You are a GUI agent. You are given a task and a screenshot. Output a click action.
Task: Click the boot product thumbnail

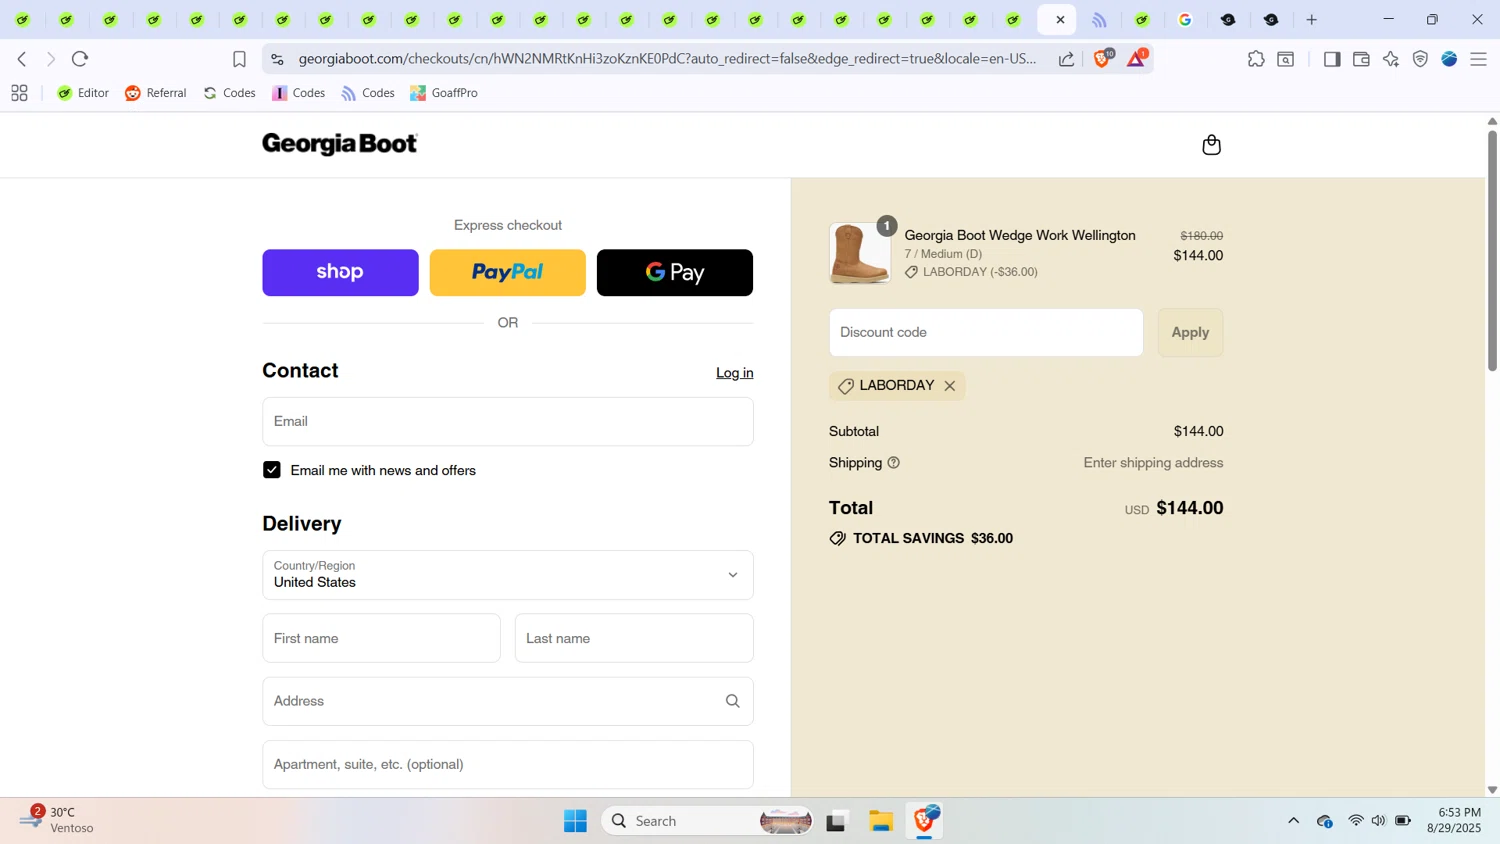pyautogui.click(x=860, y=253)
